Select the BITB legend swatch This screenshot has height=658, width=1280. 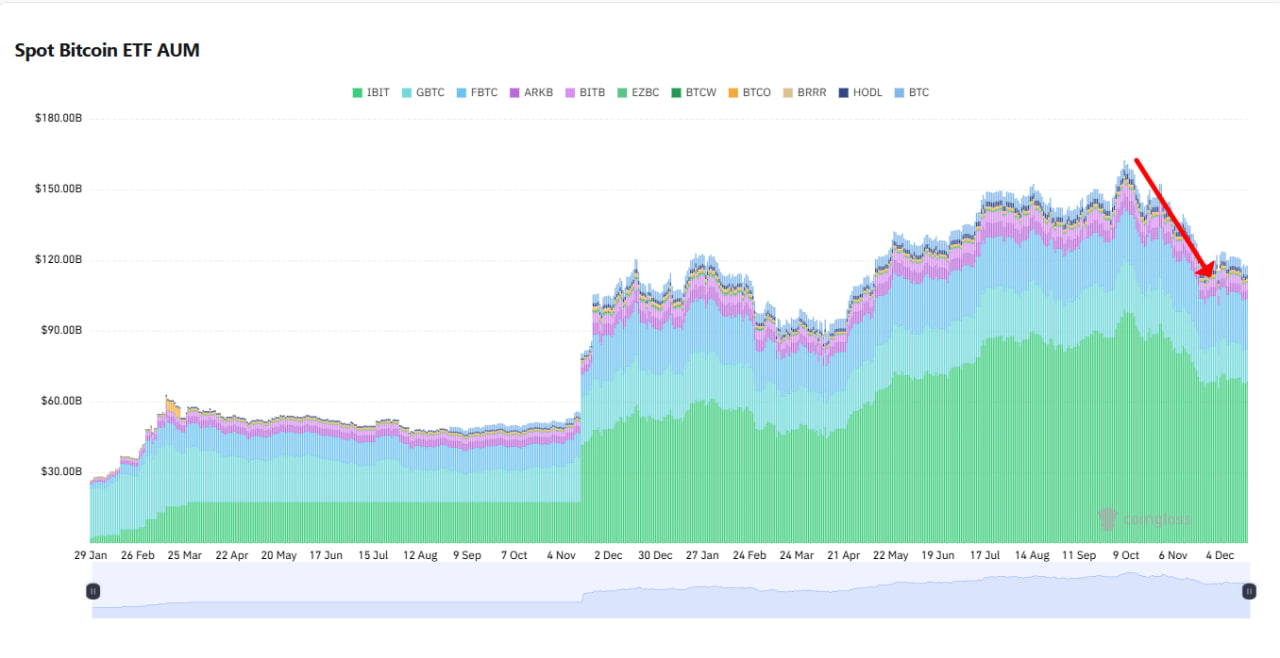pyautogui.click(x=584, y=93)
